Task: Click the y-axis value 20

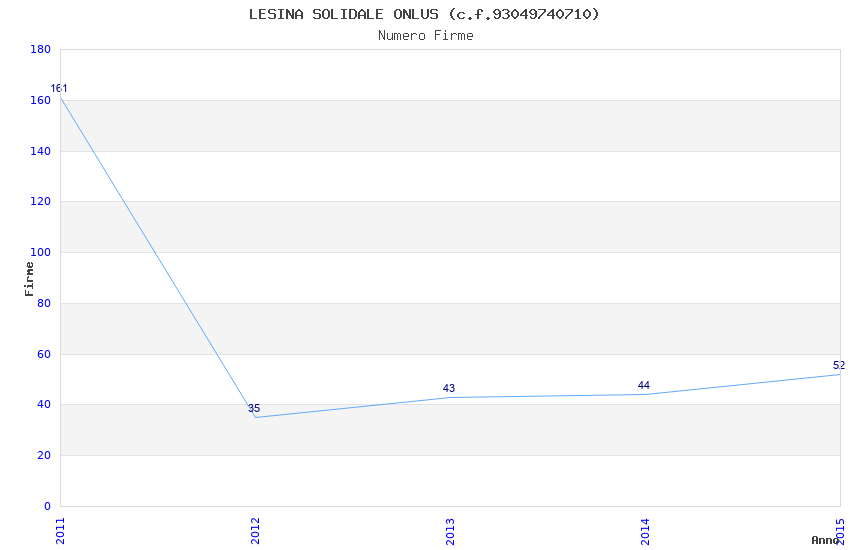Action: click(x=43, y=455)
